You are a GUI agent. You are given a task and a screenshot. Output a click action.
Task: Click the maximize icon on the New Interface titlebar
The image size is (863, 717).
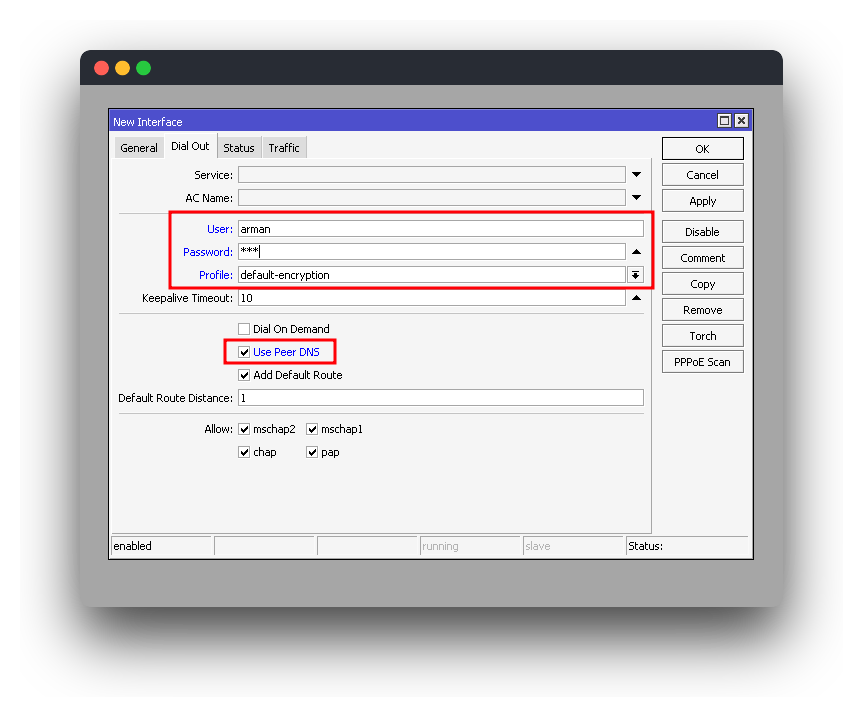pos(724,120)
